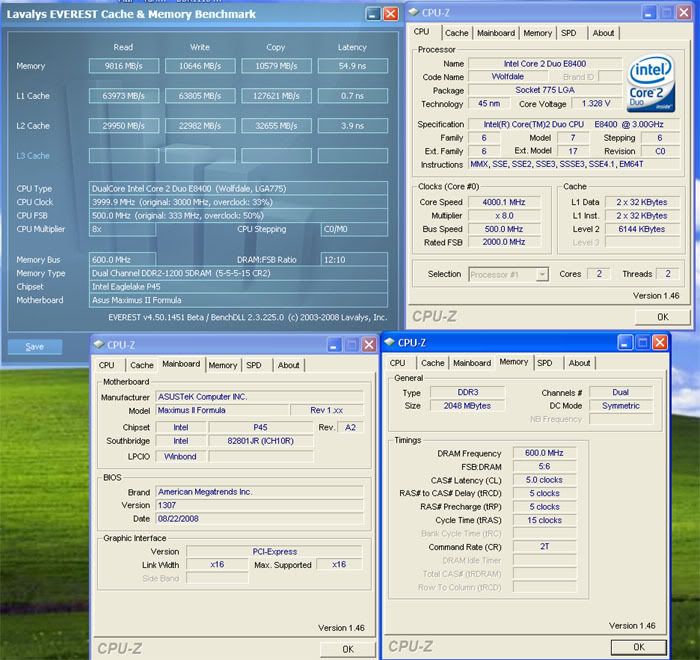Click the empty L3 Cache Read field
Screen dimensions: 700x660
pyautogui.click(x=124, y=155)
